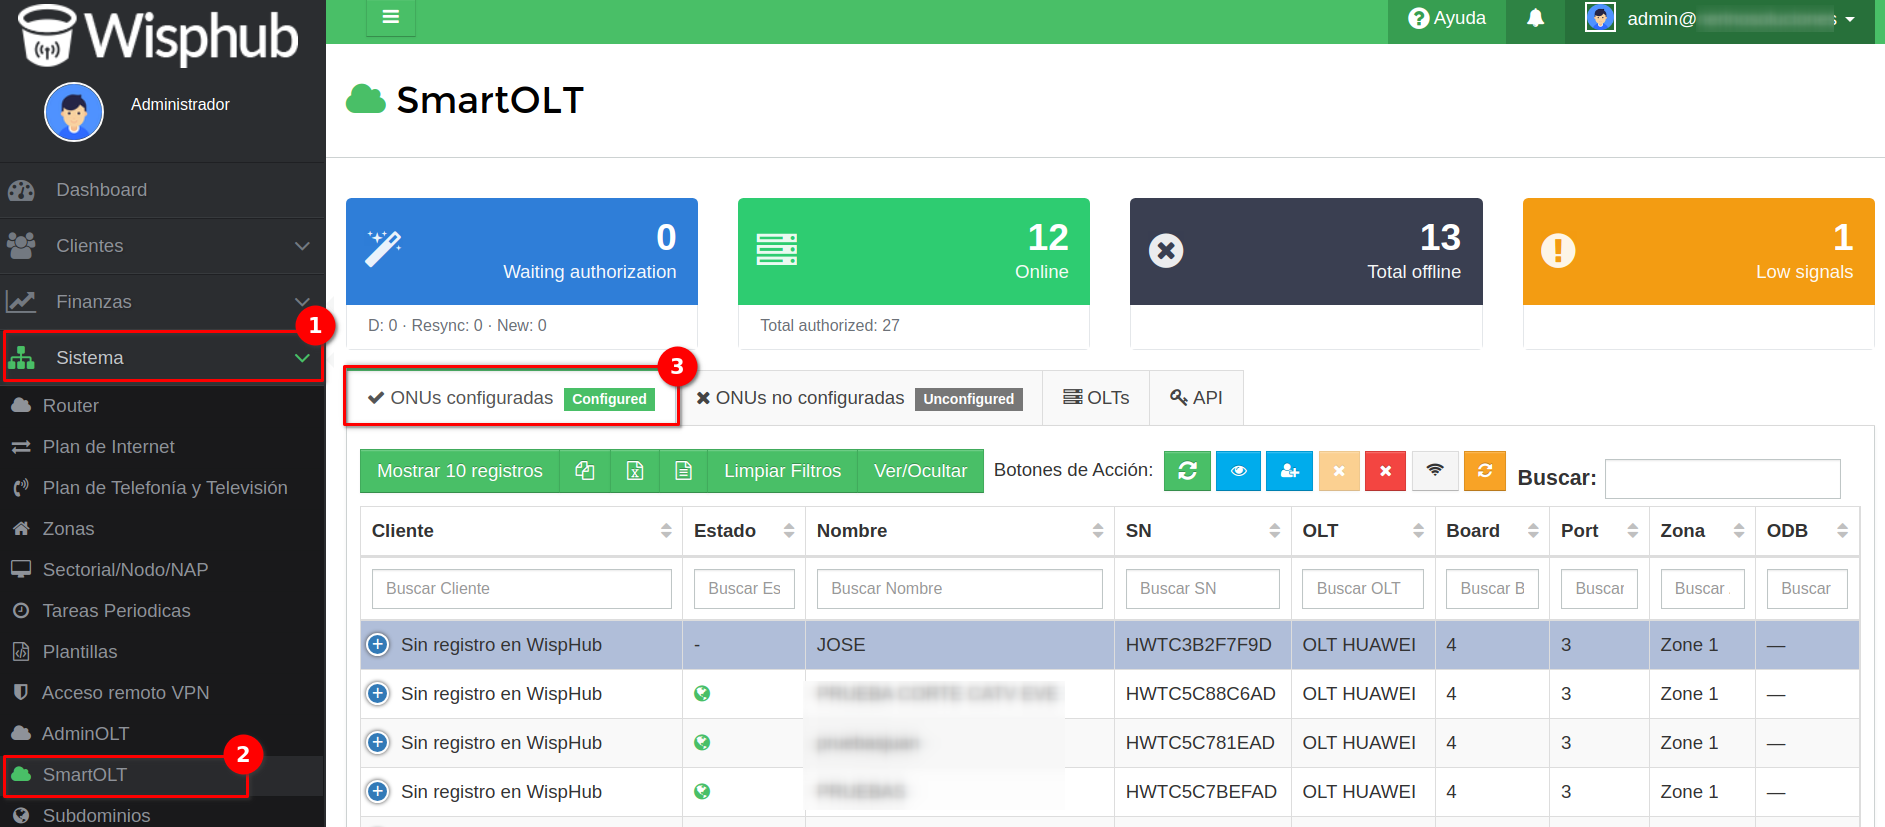Open Router in the sidebar

[163, 406]
